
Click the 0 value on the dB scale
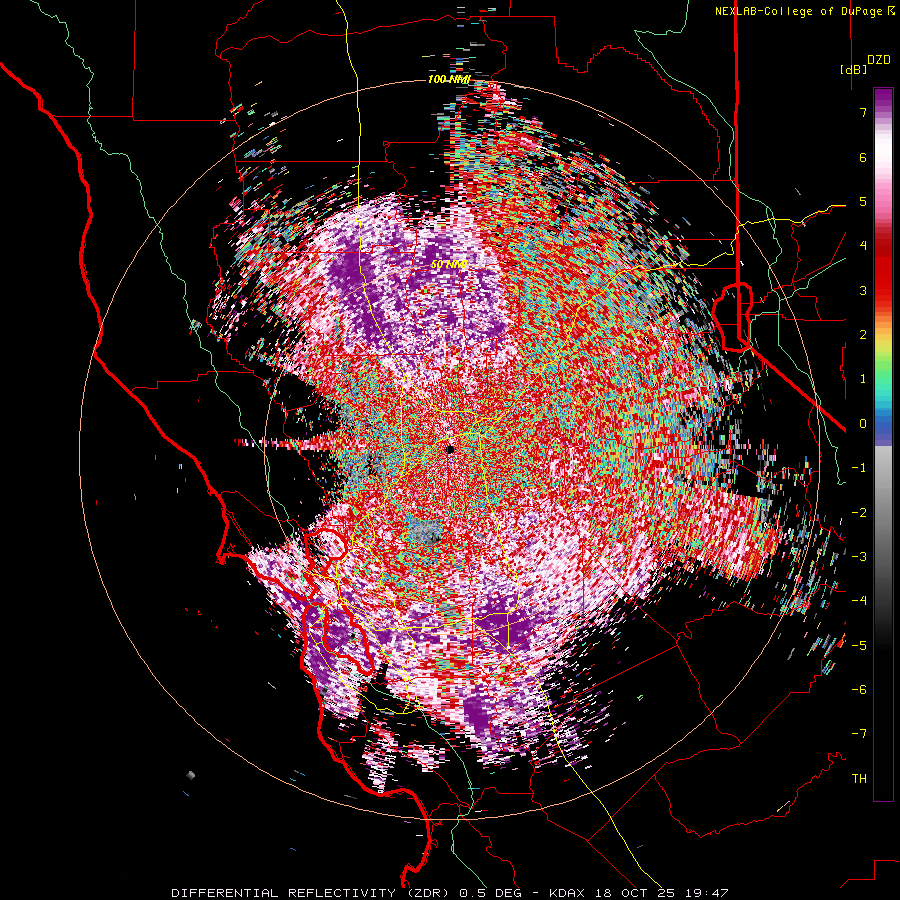click(x=863, y=424)
